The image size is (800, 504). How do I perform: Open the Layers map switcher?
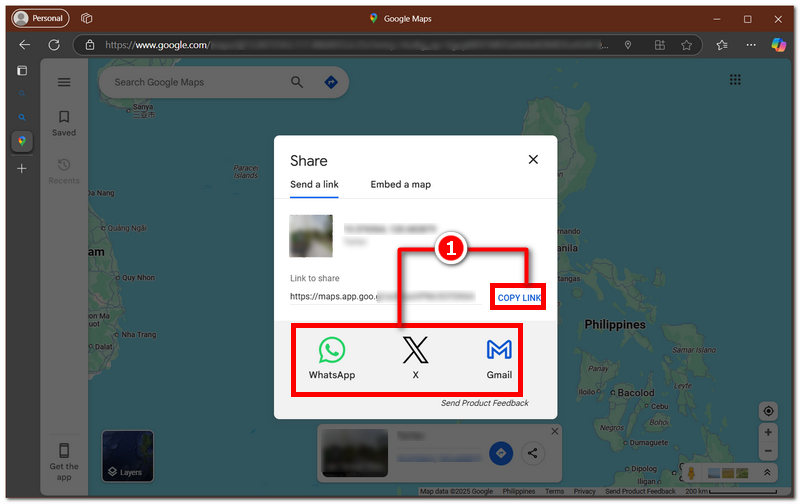128,456
